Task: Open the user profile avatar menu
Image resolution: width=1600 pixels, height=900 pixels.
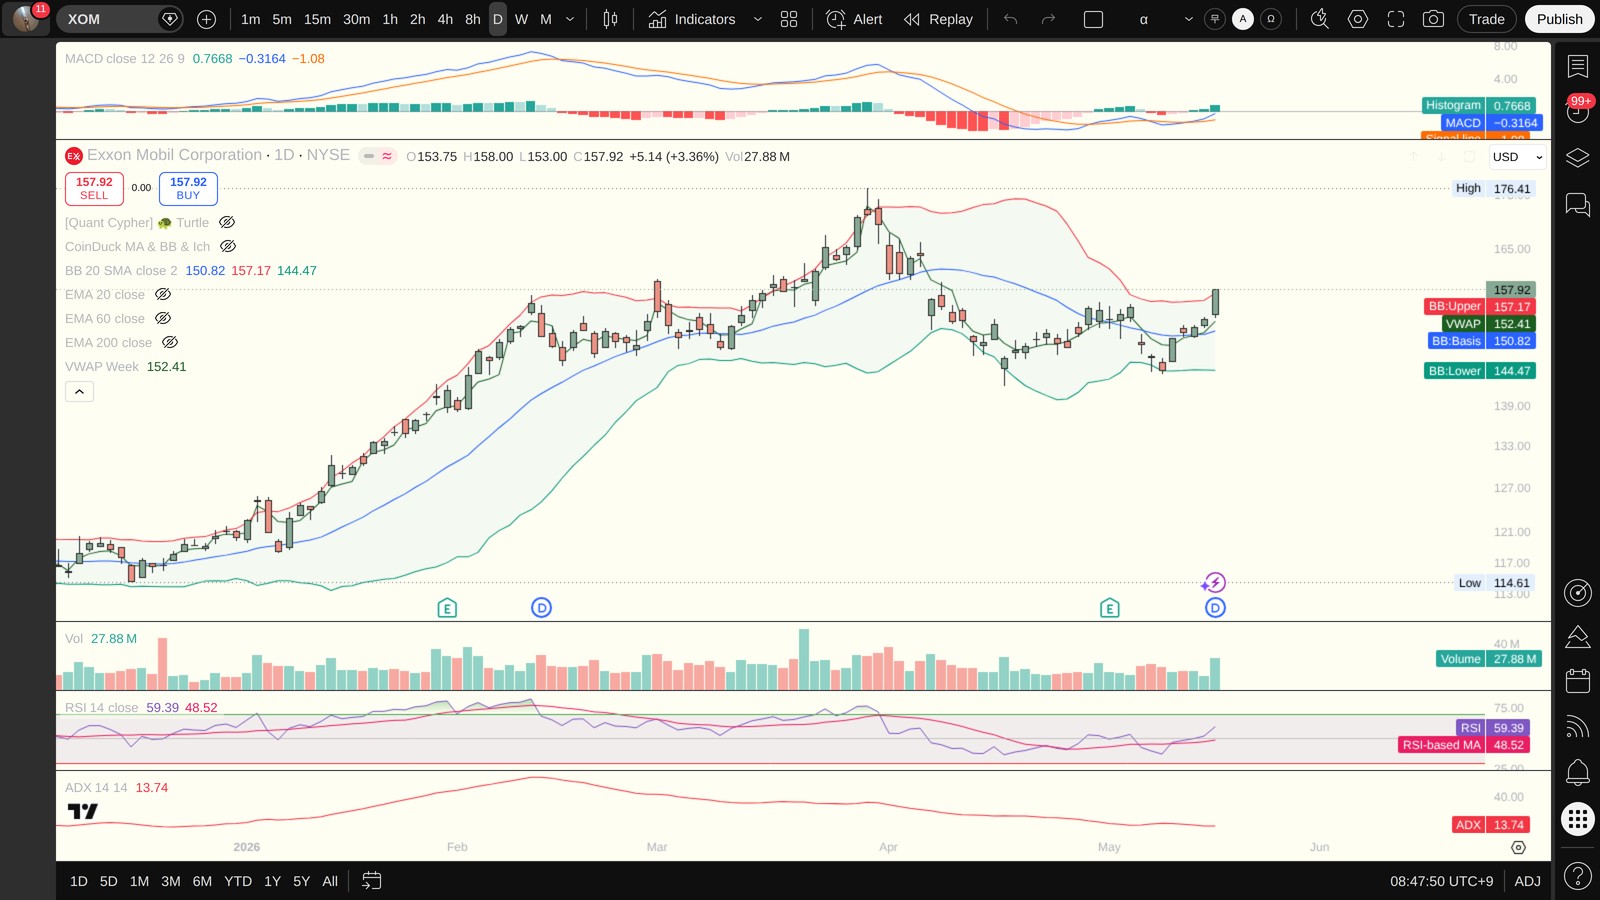Action: tap(26, 18)
